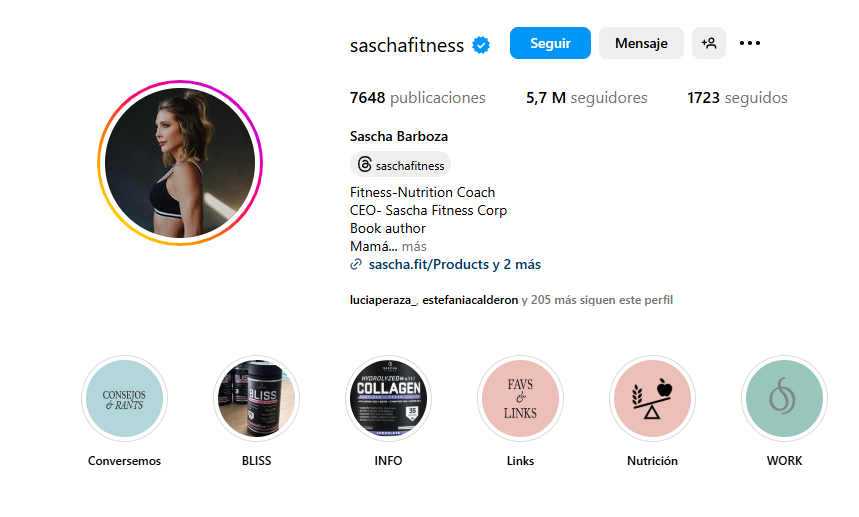The width and height of the screenshot is (859, 517).
Task: Open the Conversemos story highlight
Action: [124, 399]
